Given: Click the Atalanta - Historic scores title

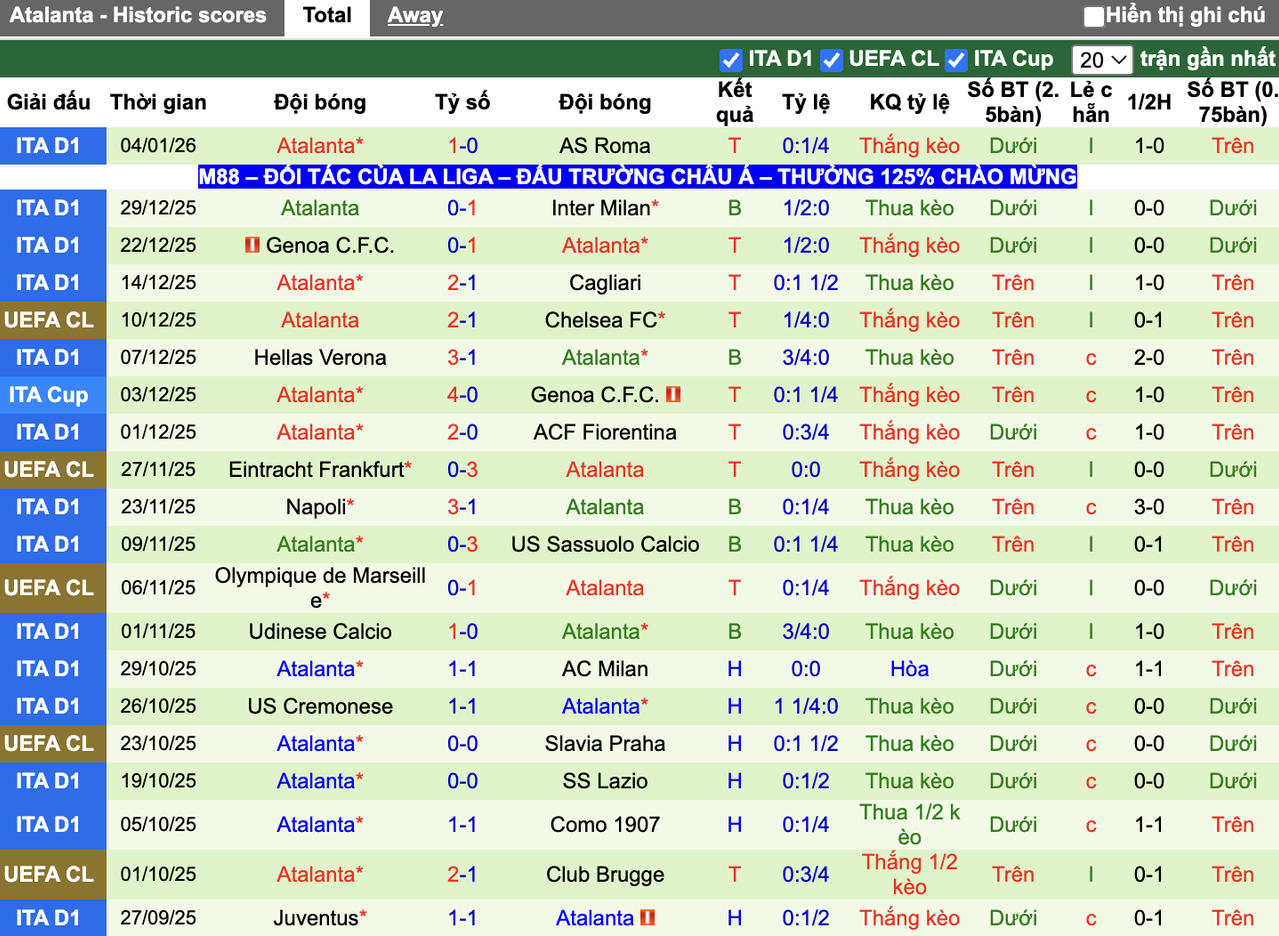Looking at the screenshot, I should point(138,16).
